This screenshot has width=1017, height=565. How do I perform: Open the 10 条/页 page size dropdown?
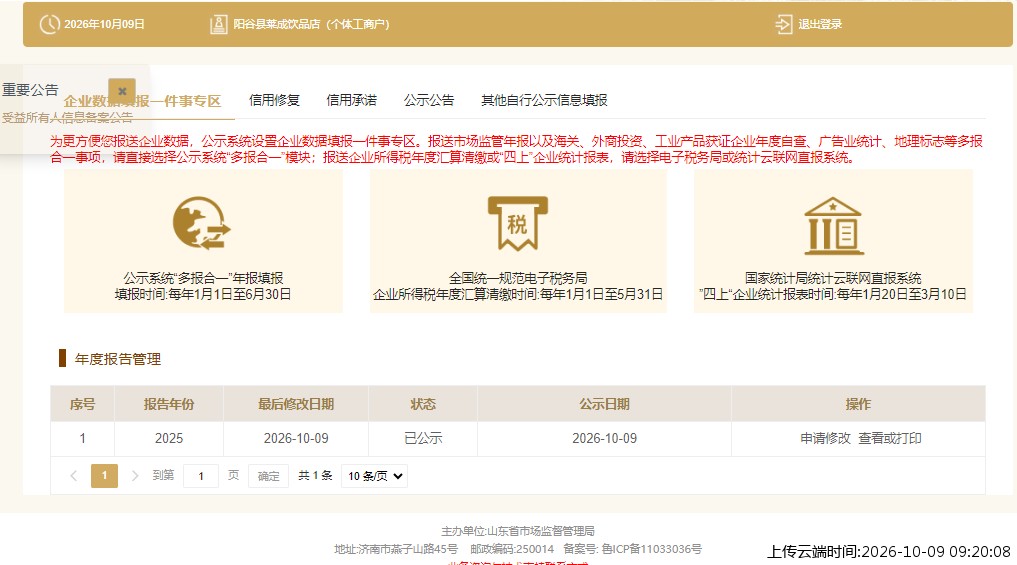374,476
